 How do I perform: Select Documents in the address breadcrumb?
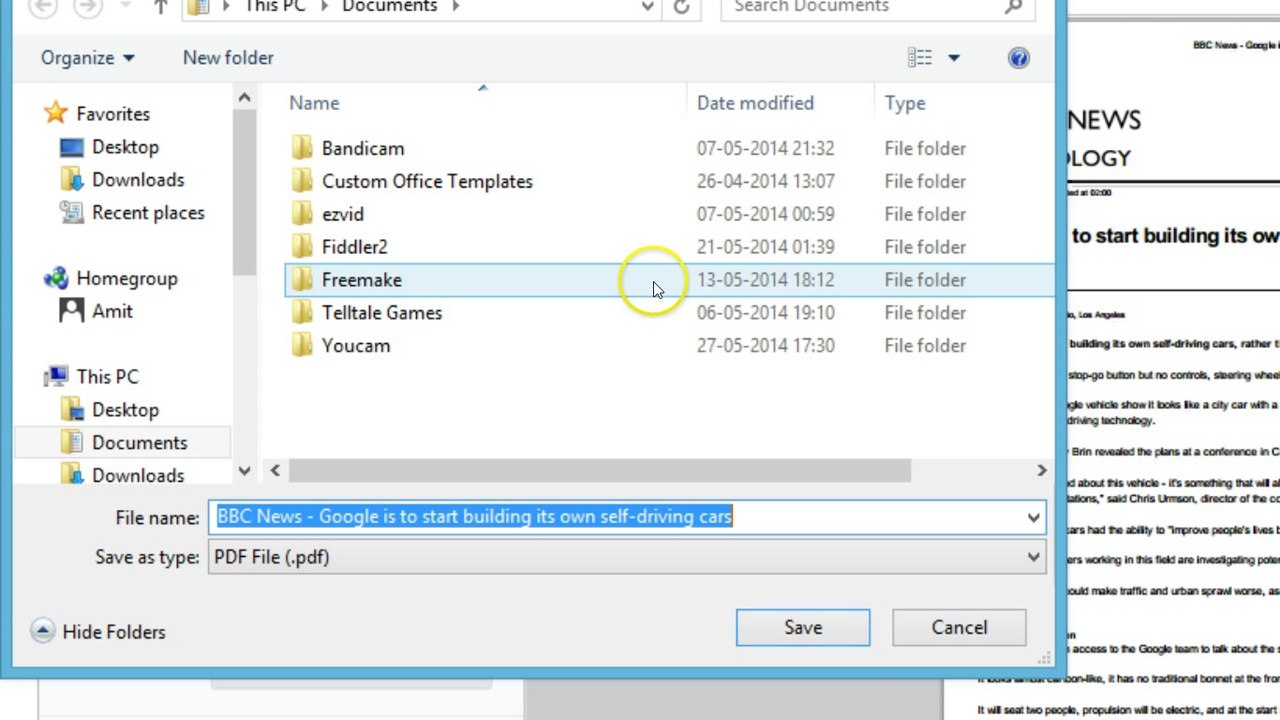389,7
